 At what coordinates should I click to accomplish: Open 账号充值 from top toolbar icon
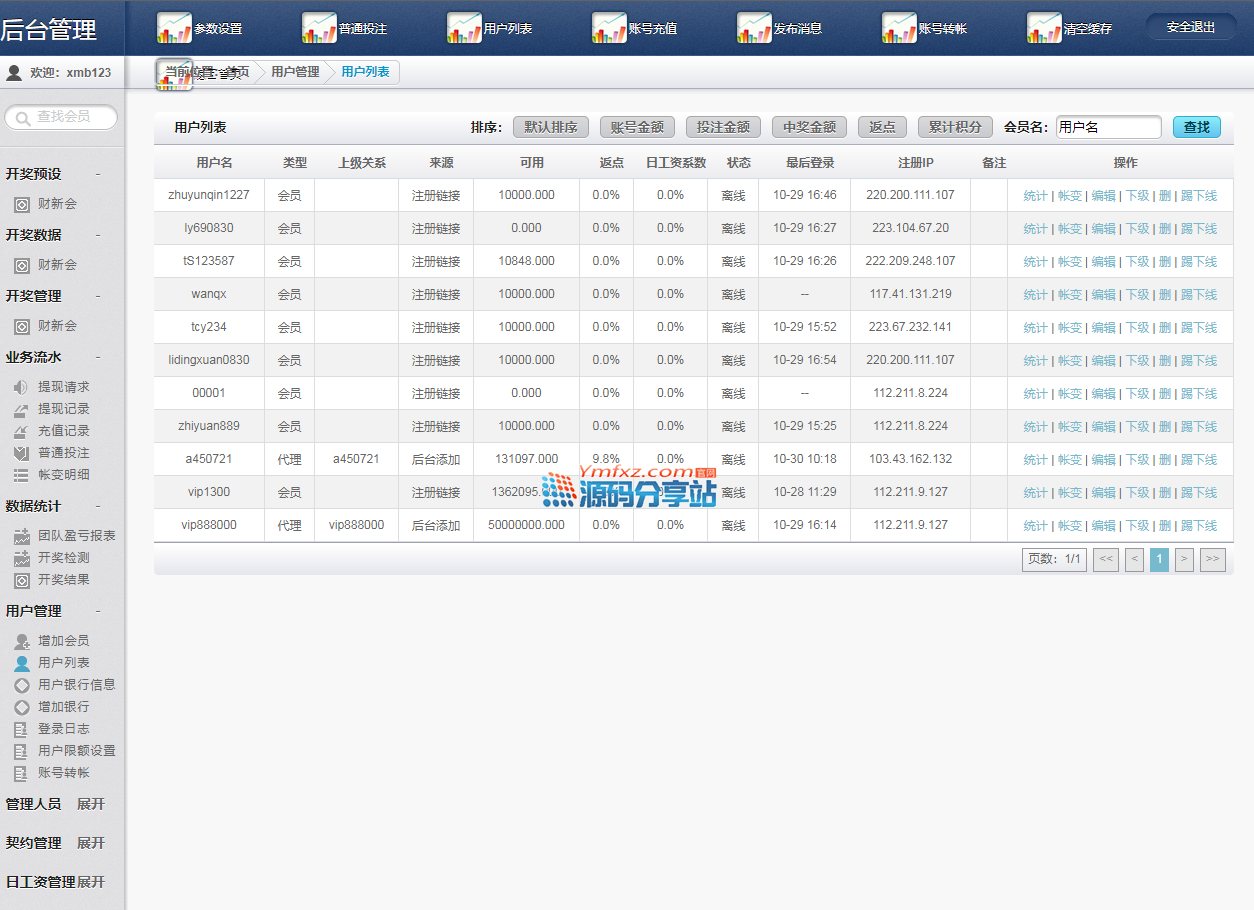(x=609, y=28)
